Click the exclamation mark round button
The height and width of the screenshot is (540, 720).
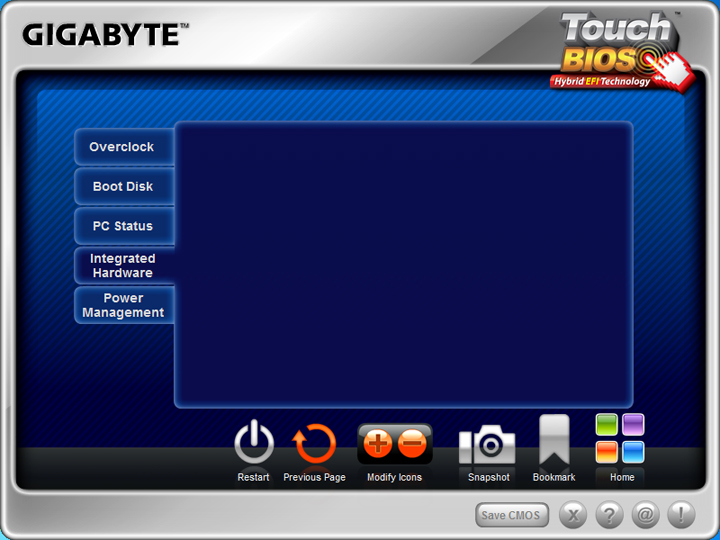[x=681, y=515]
